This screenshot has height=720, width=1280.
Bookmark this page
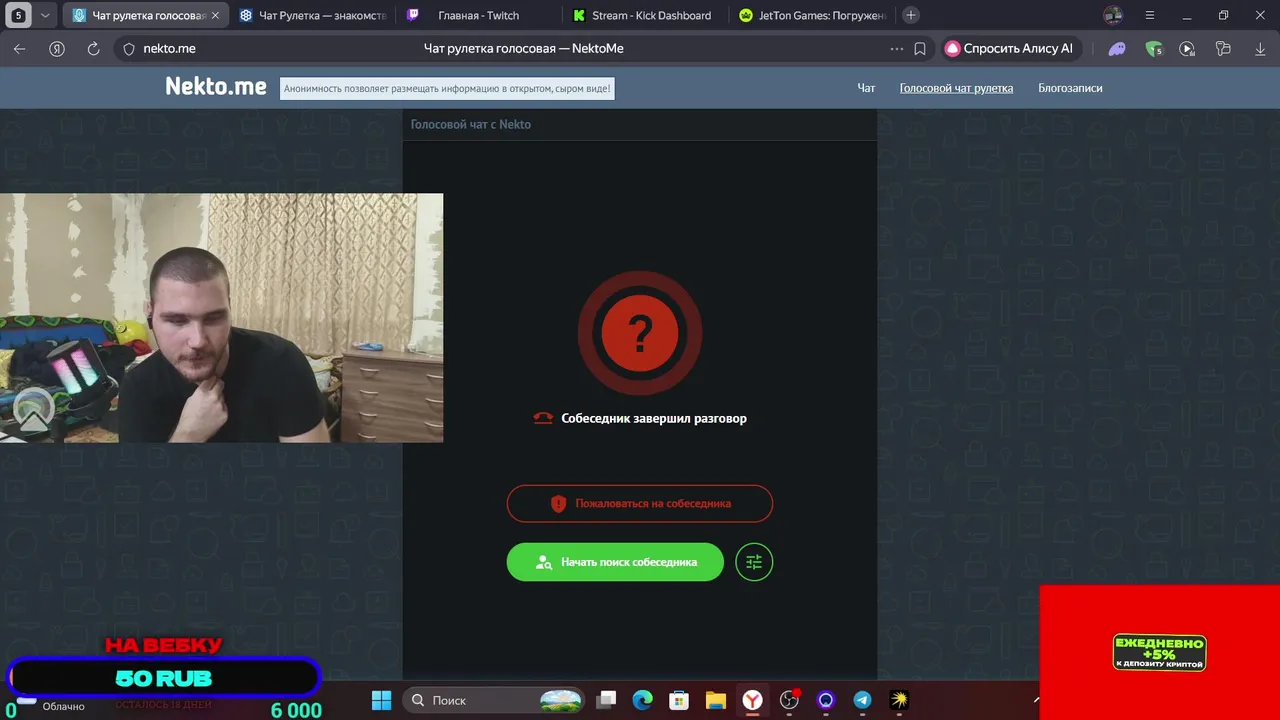(920, 48)
